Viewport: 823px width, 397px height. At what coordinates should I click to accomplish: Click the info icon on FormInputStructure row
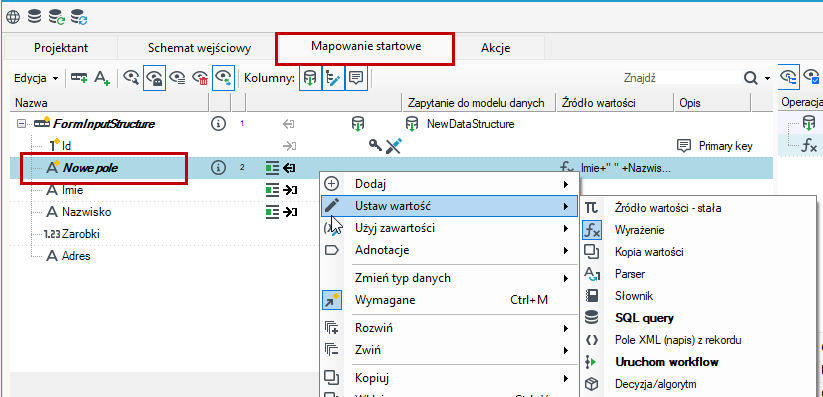(218, 124)
